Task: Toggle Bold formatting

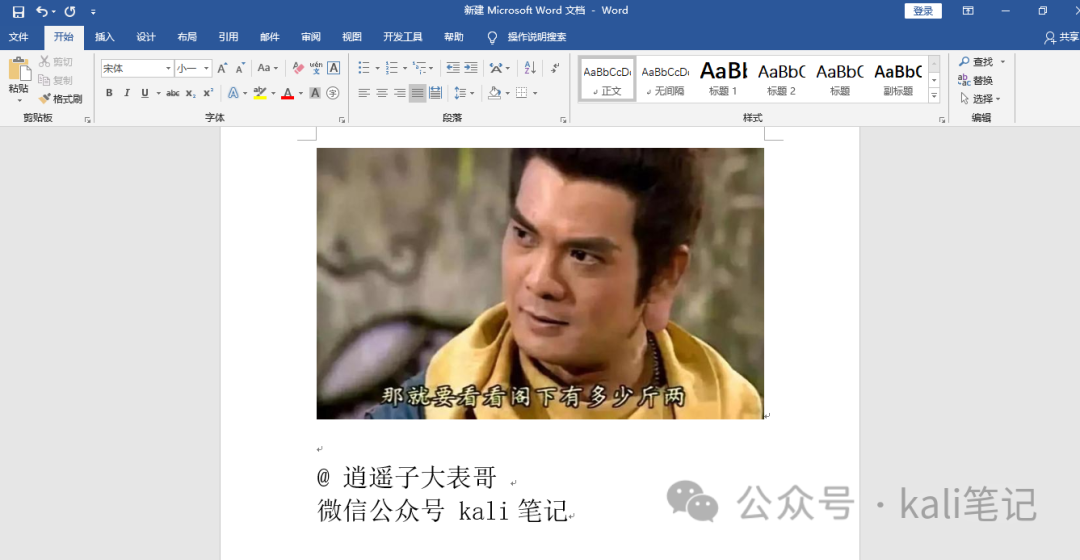Action: 109,93
